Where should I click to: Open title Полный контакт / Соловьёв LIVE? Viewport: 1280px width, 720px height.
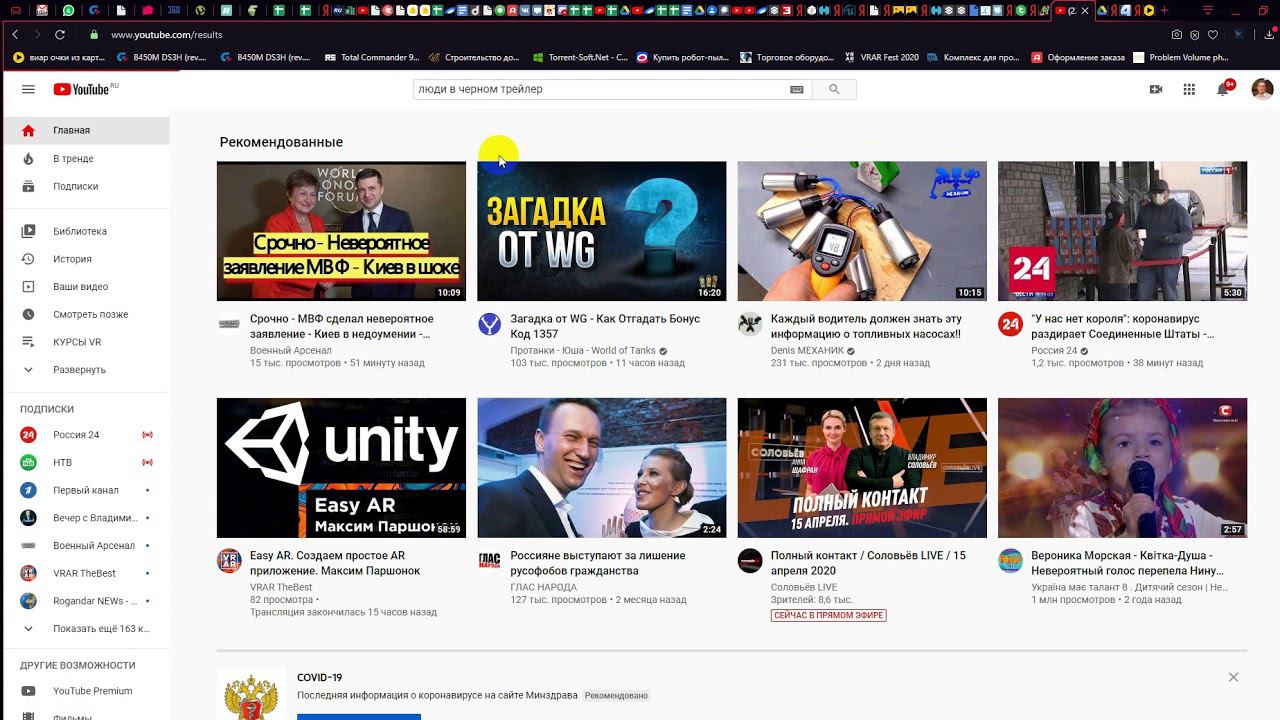click(x=868, y=563)
